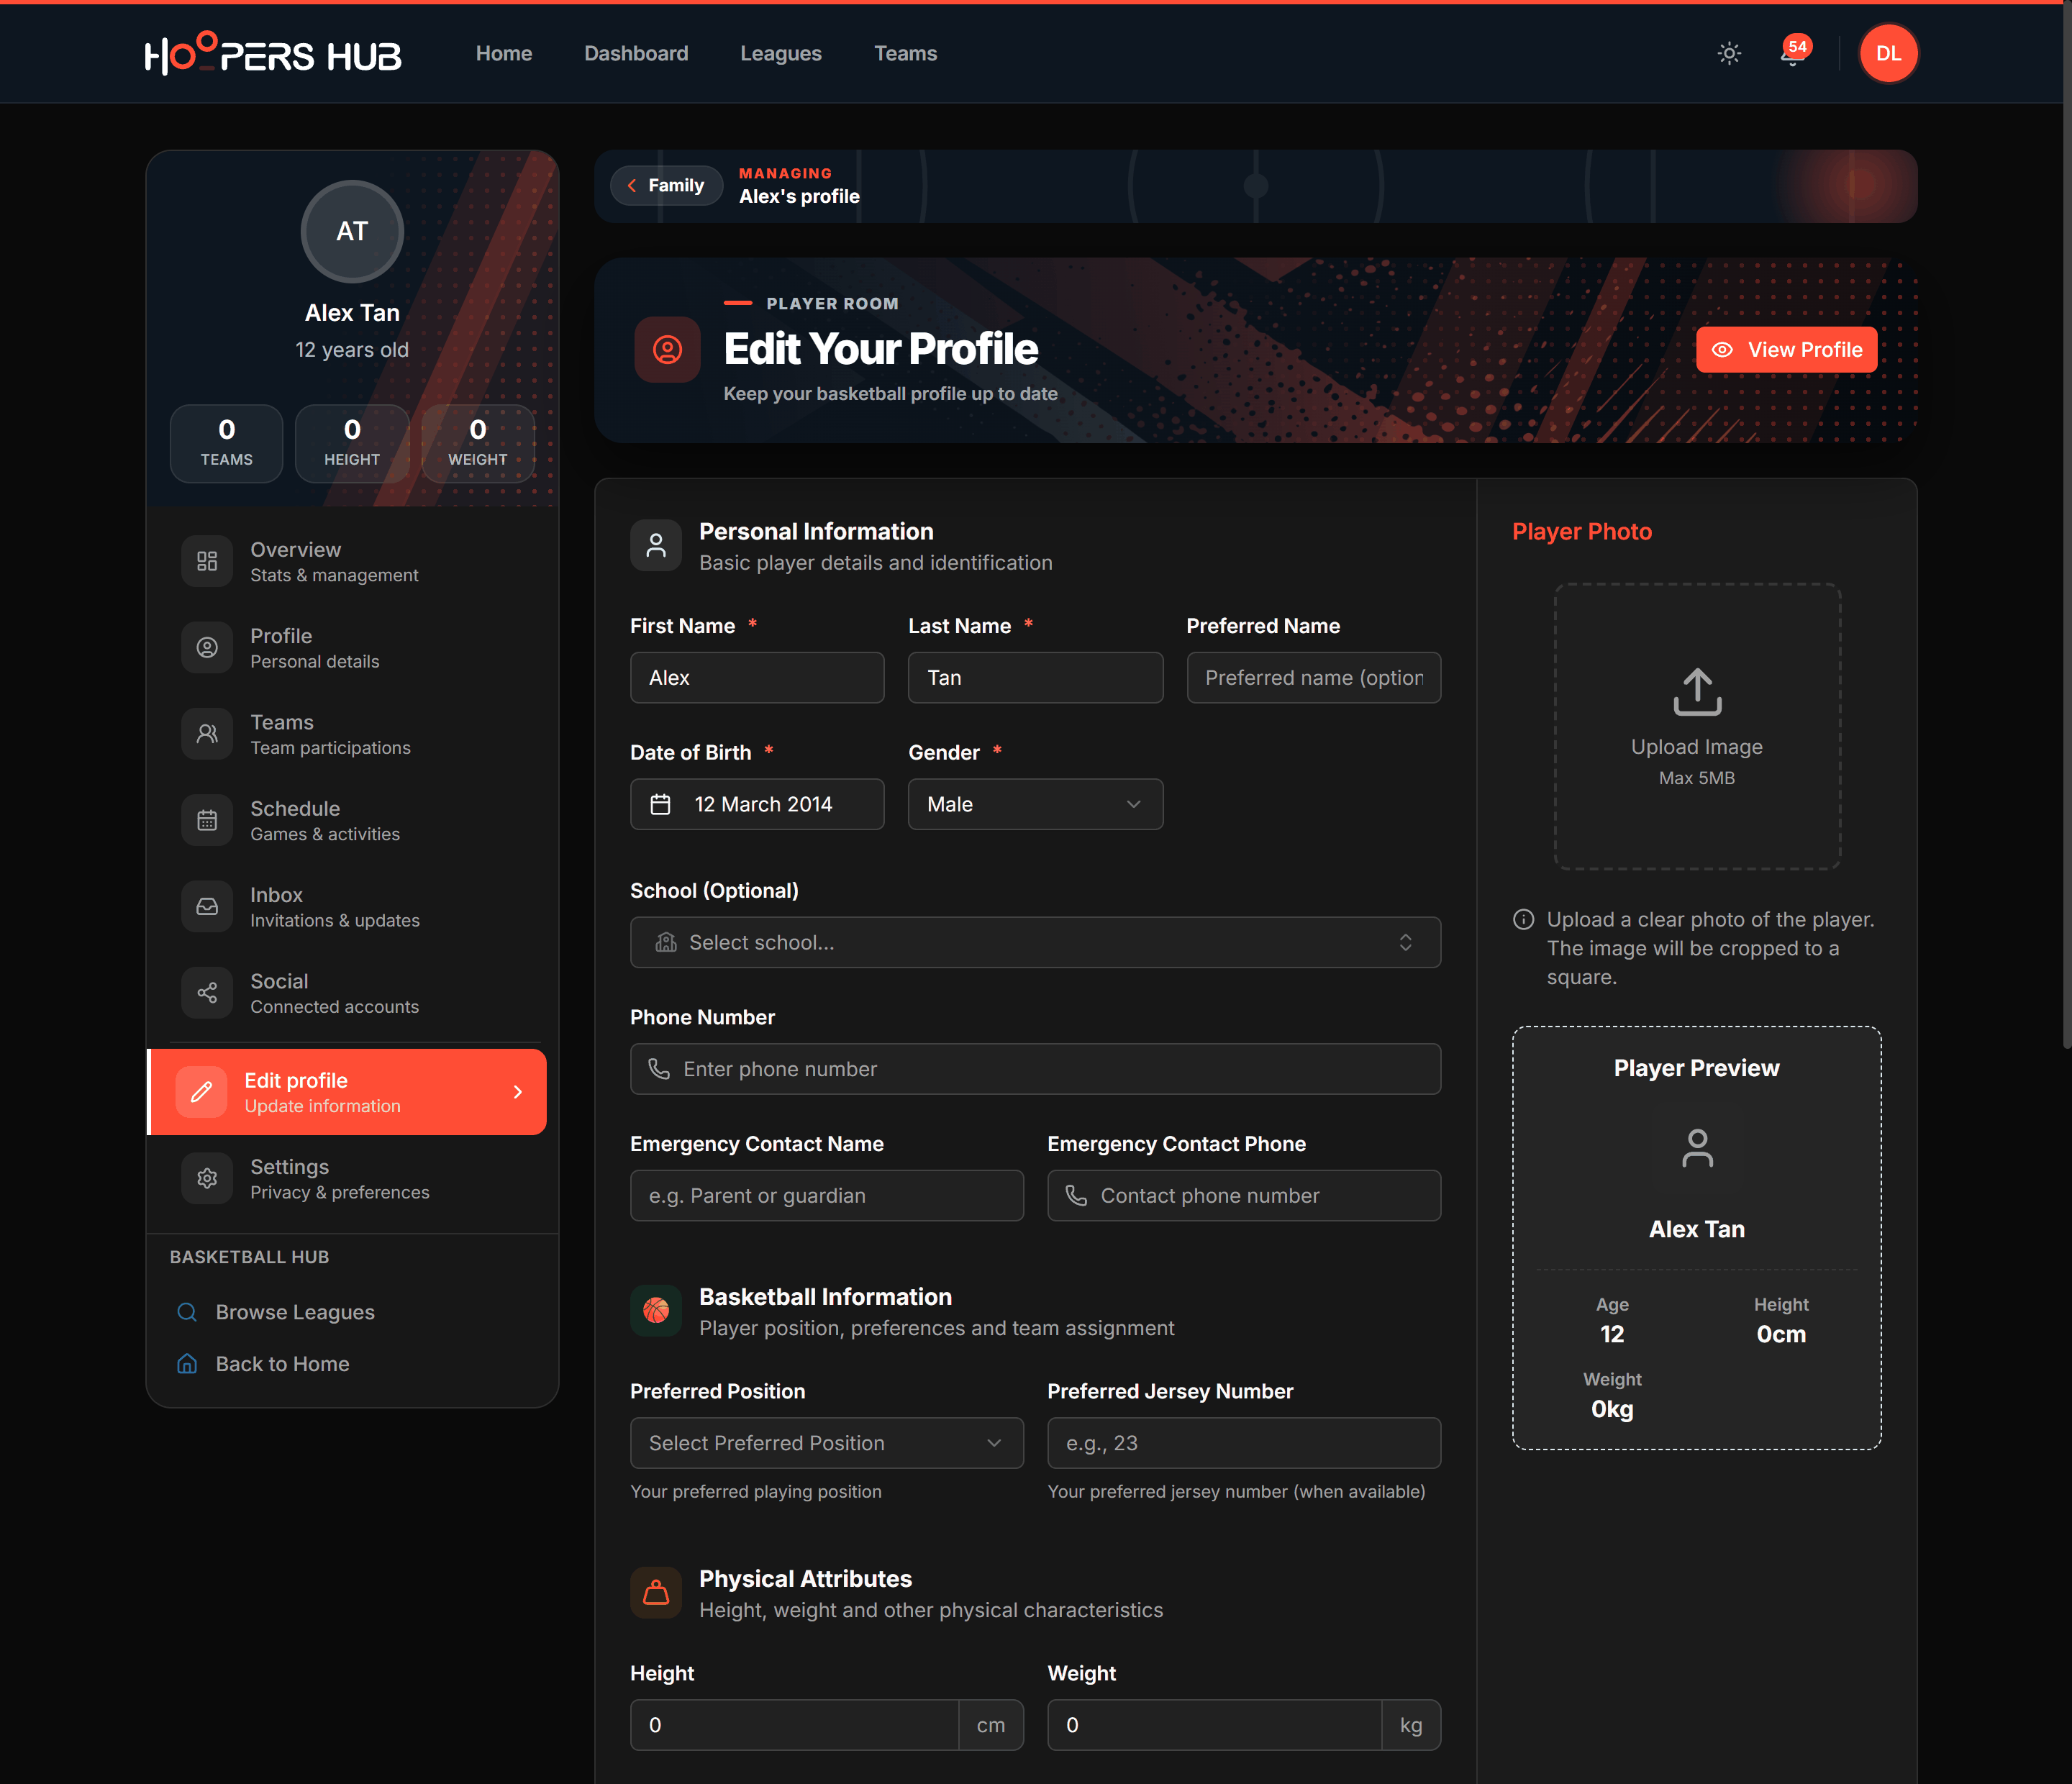This screenshot has width=2072, height=1784.
Task: Toggle the light/dark theme sun icon
Action: point(1729,54)
